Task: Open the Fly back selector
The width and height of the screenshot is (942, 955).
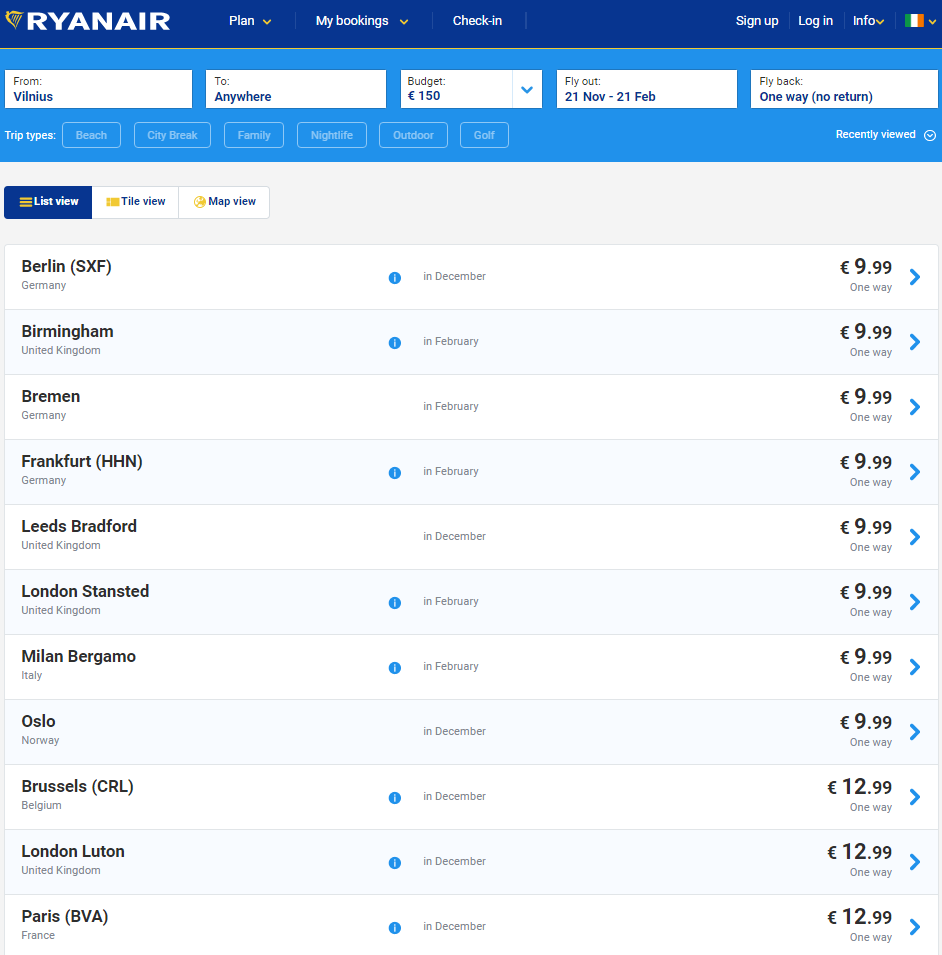Action: coord(844,90)
